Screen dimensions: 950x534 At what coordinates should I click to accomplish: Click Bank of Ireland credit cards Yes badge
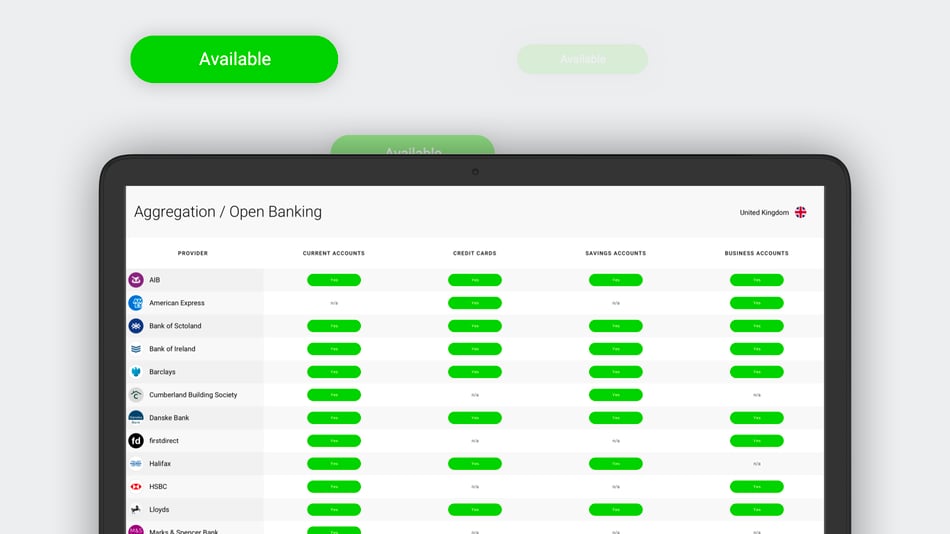click(x=475, y=349)
